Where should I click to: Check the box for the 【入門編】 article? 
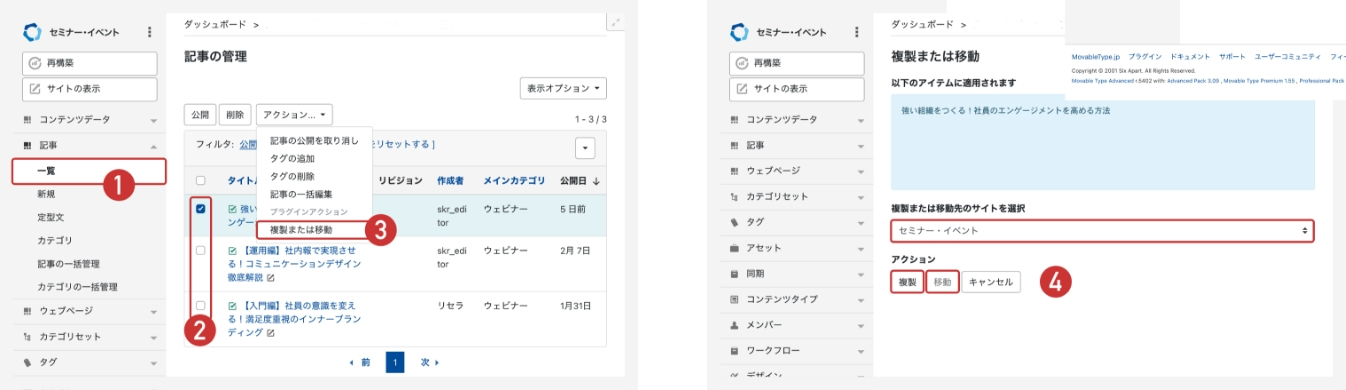click(201, 305)
